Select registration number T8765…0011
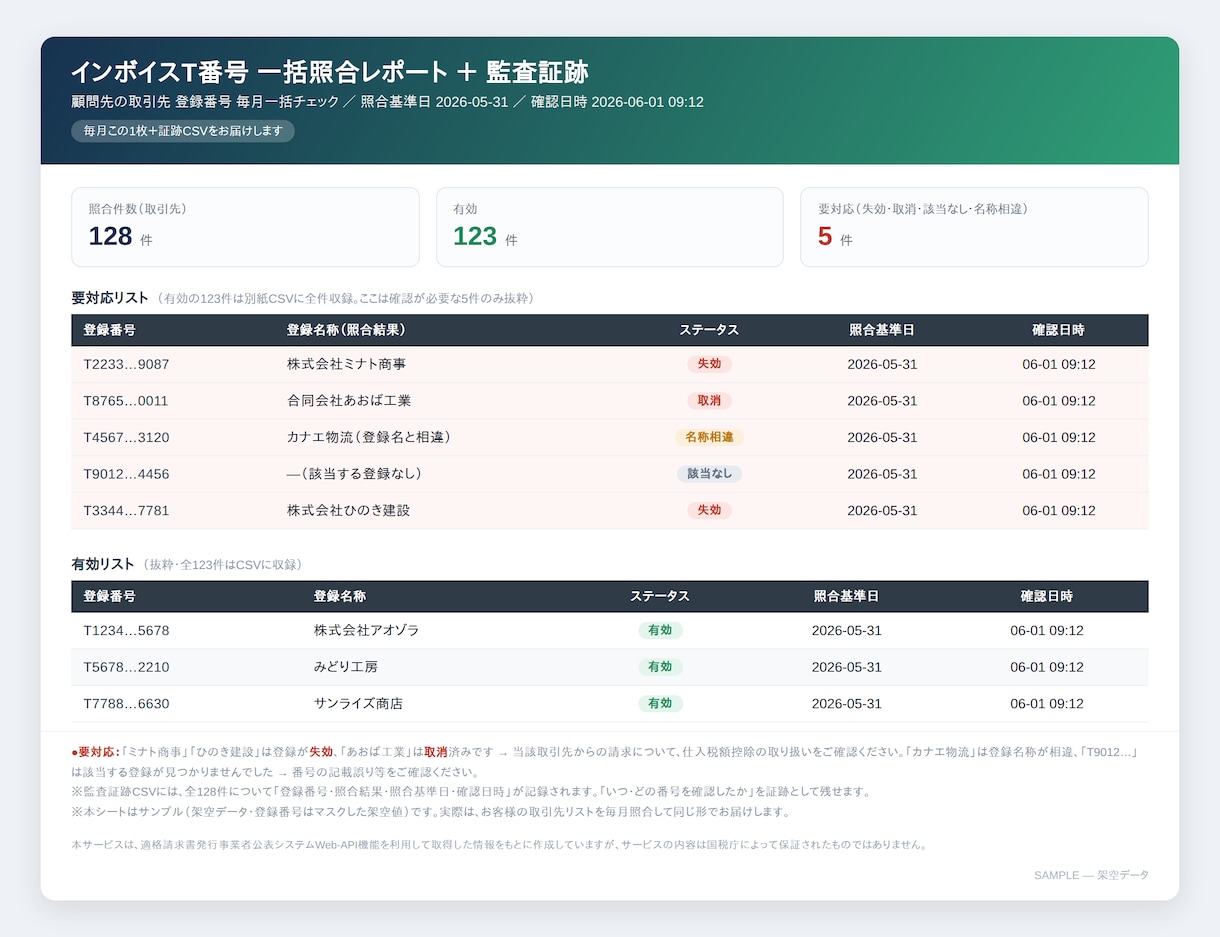 tap(126, 401)
